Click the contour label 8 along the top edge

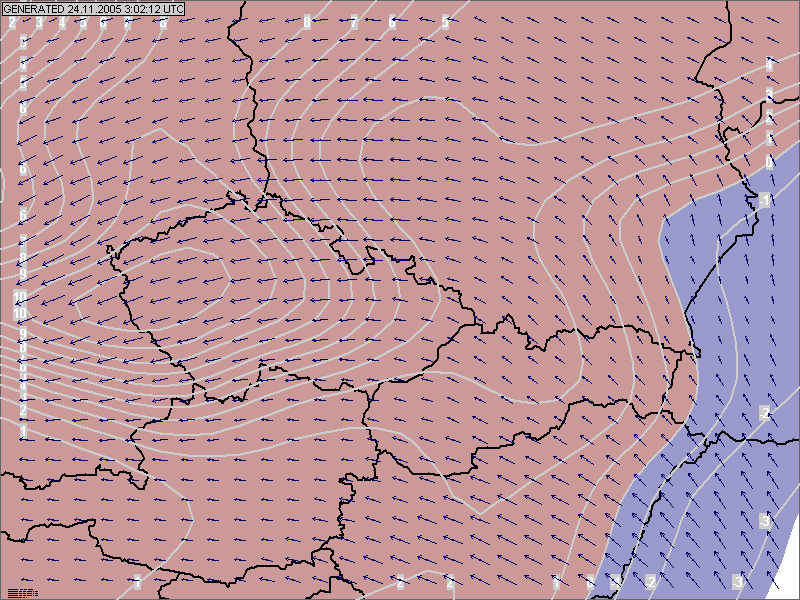tap(307, 22)
